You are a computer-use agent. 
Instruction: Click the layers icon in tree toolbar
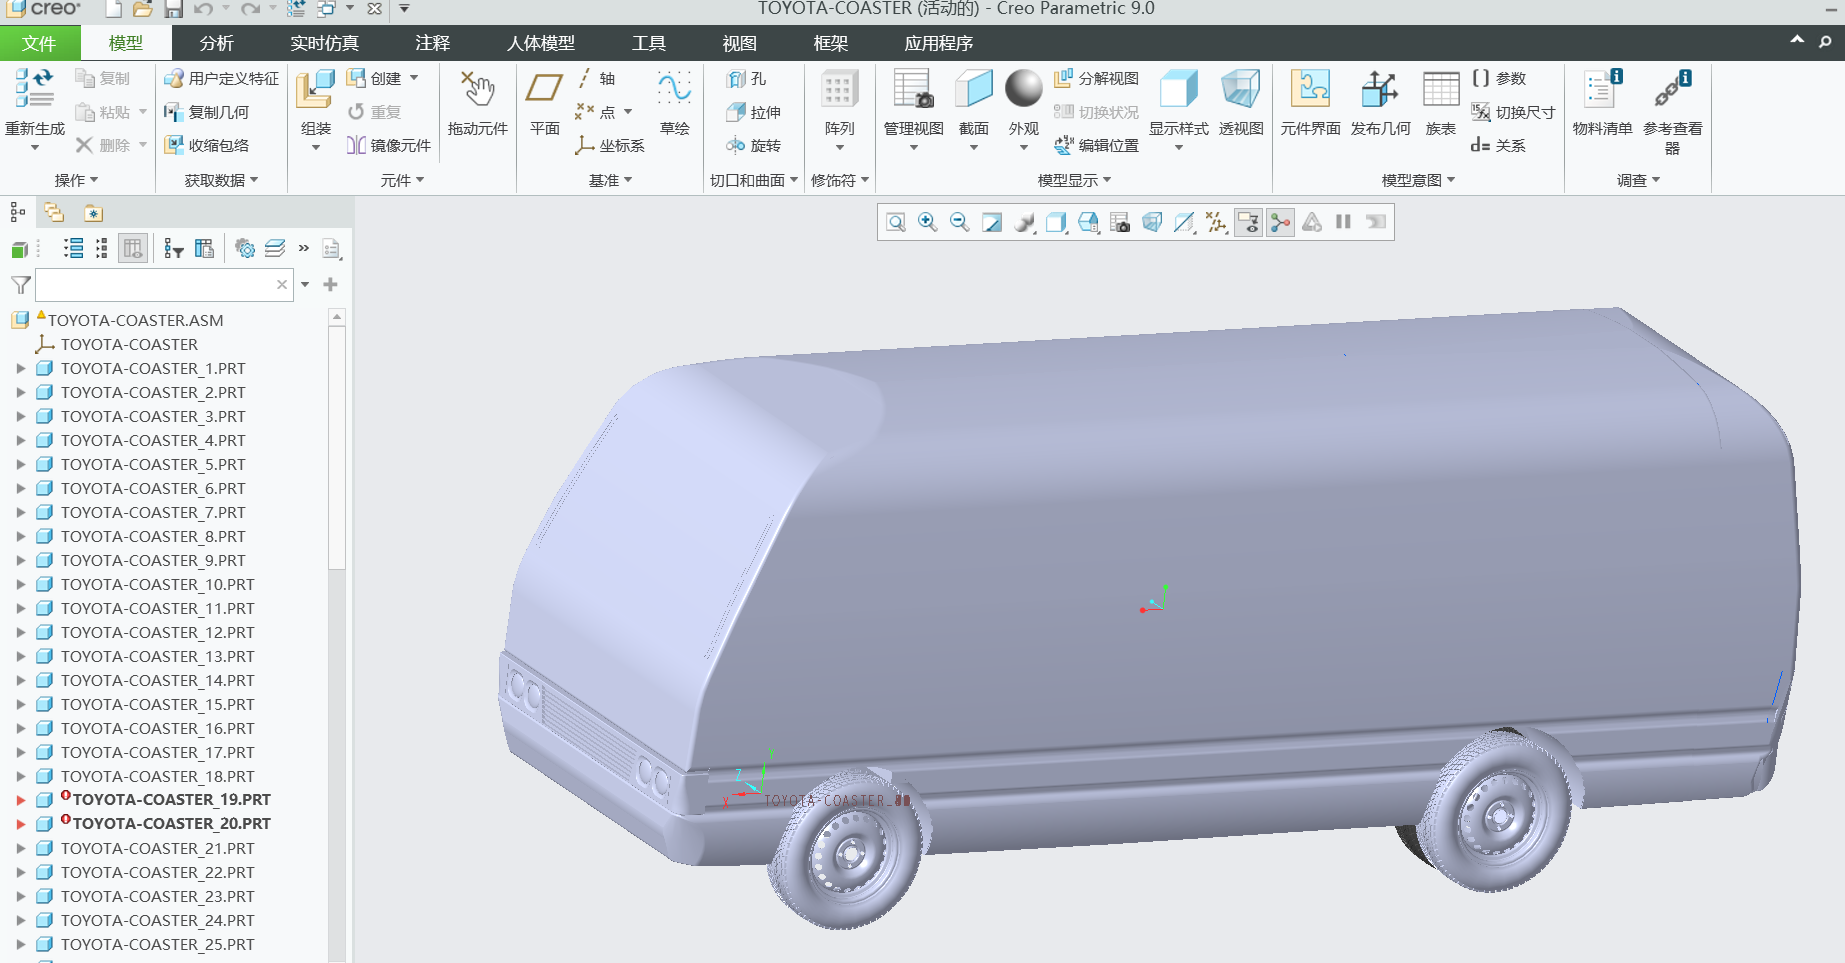click(275, 249)
